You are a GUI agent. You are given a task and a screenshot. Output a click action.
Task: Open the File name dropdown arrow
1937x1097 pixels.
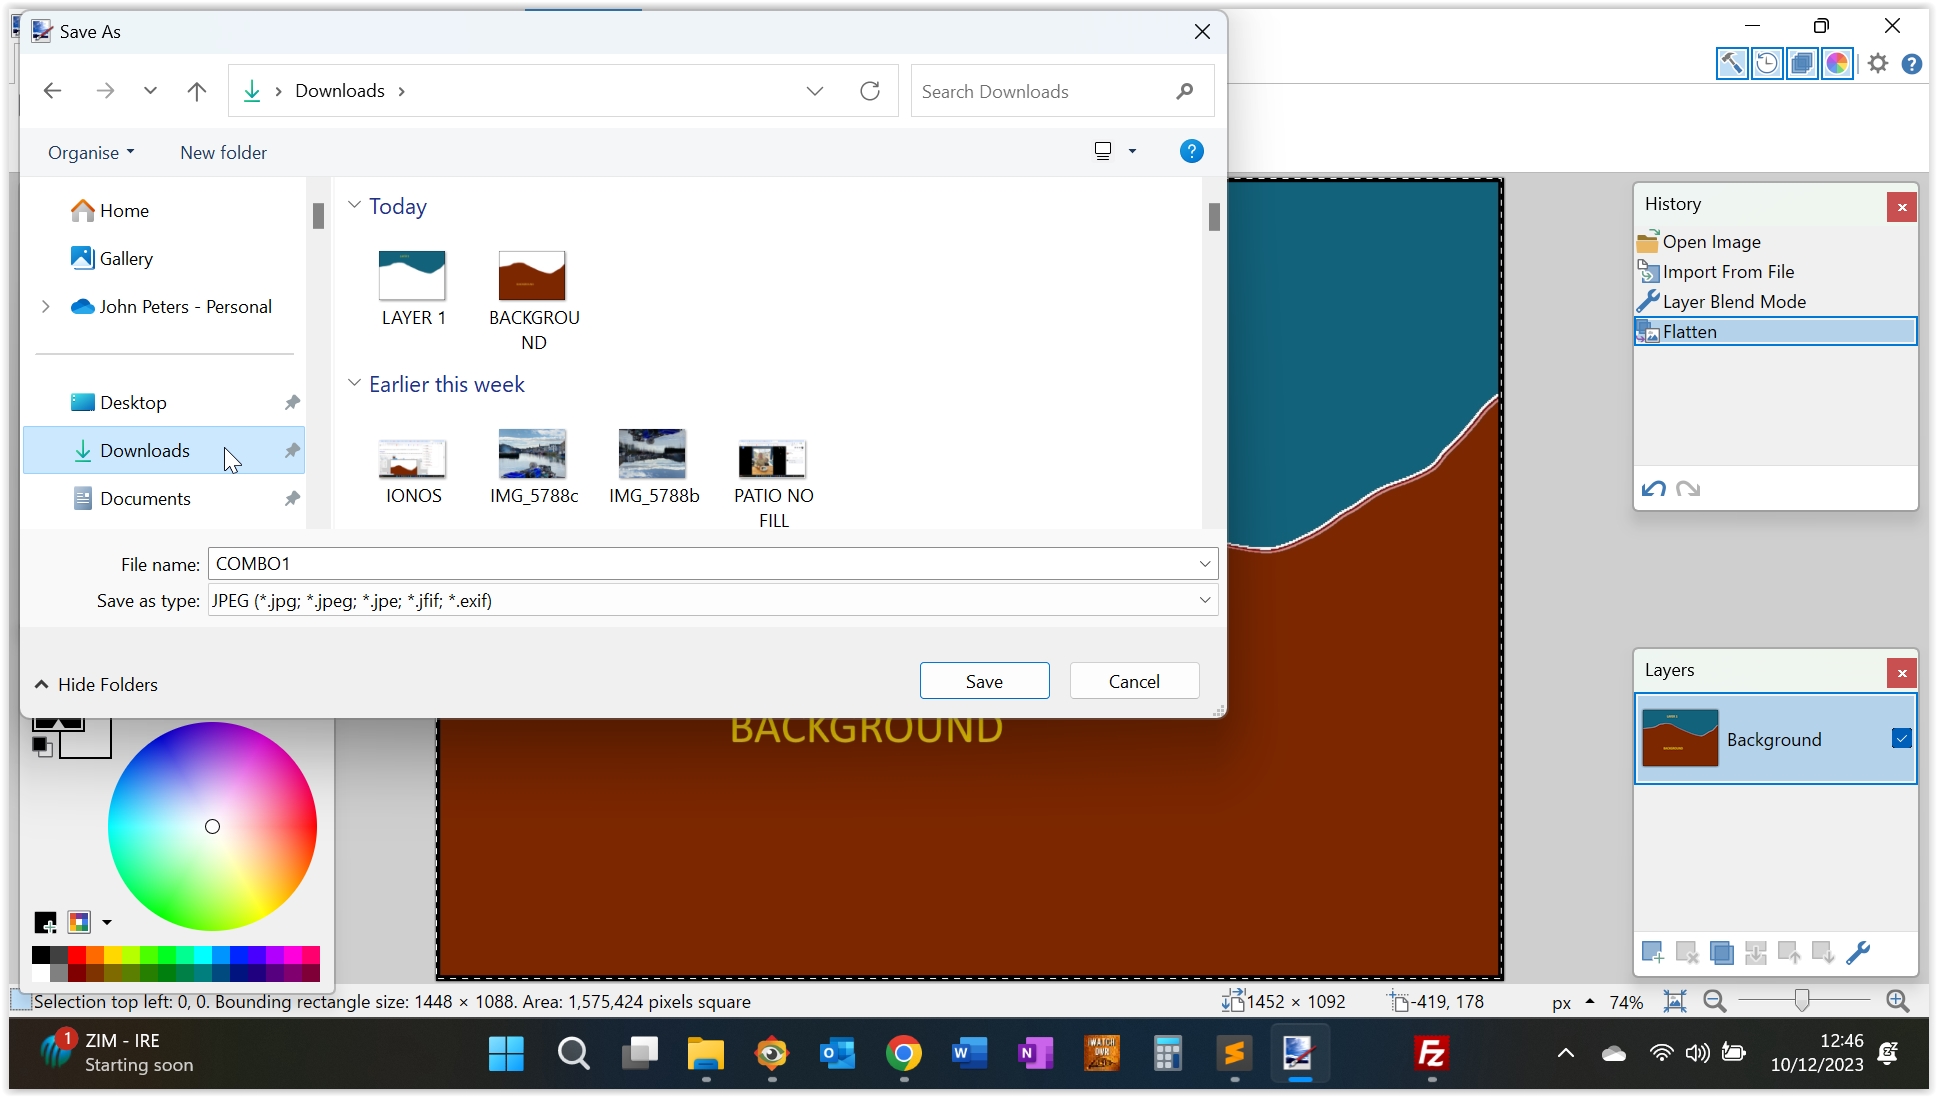coord(1205,563)
